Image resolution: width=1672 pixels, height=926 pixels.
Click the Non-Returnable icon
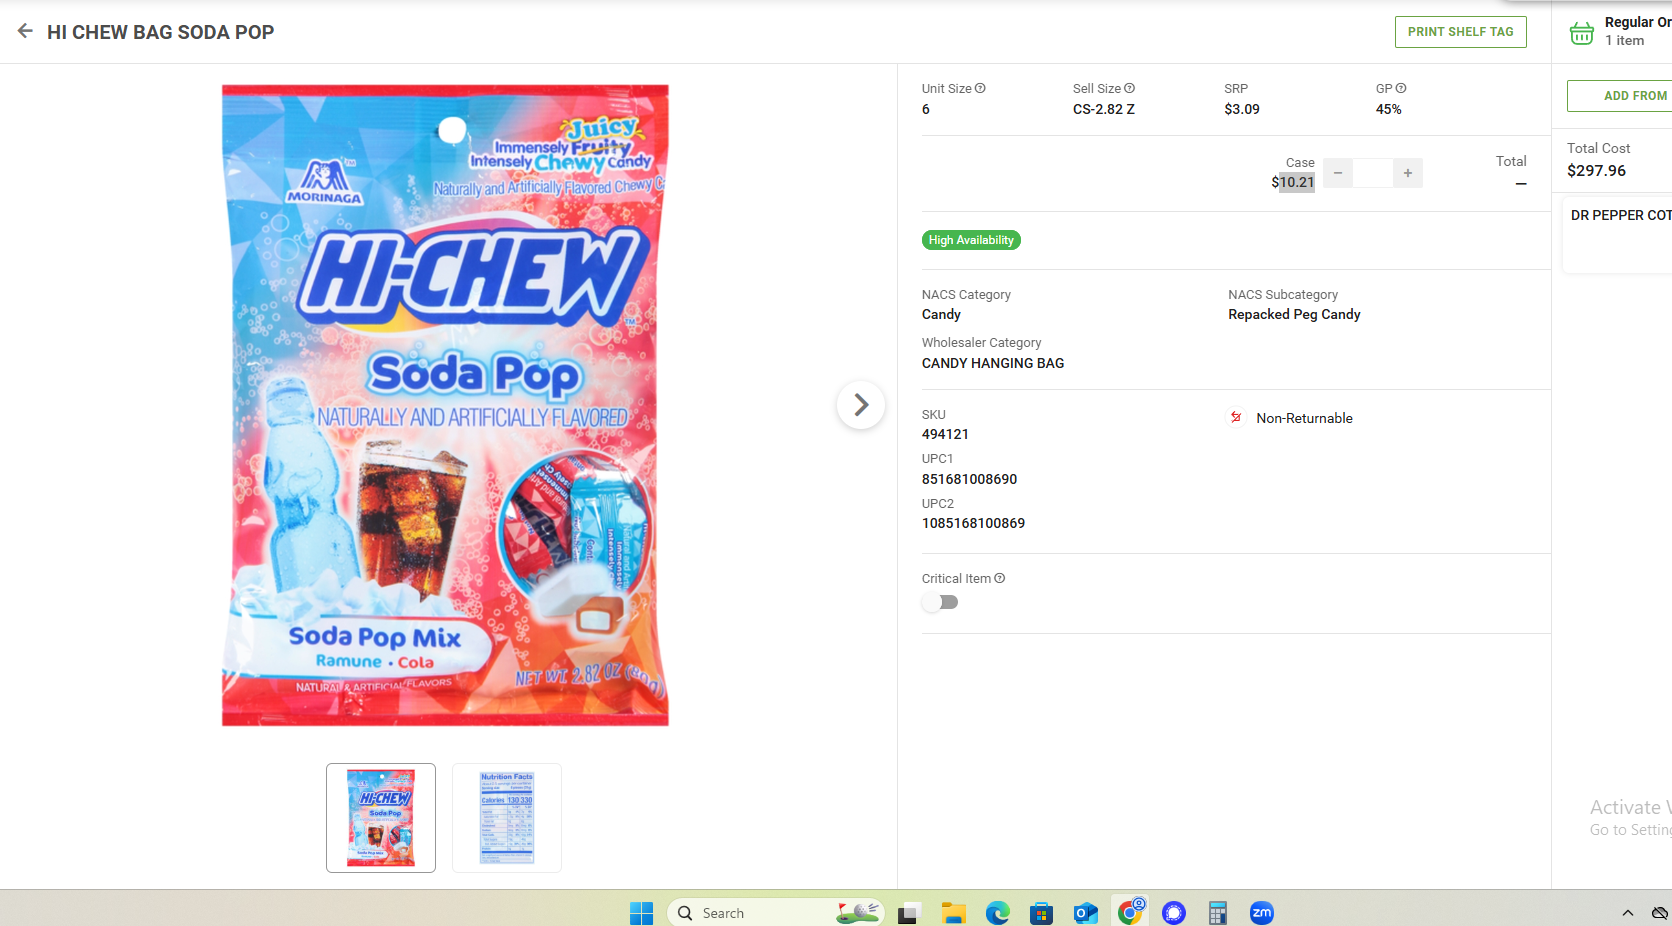[1236, 418]
